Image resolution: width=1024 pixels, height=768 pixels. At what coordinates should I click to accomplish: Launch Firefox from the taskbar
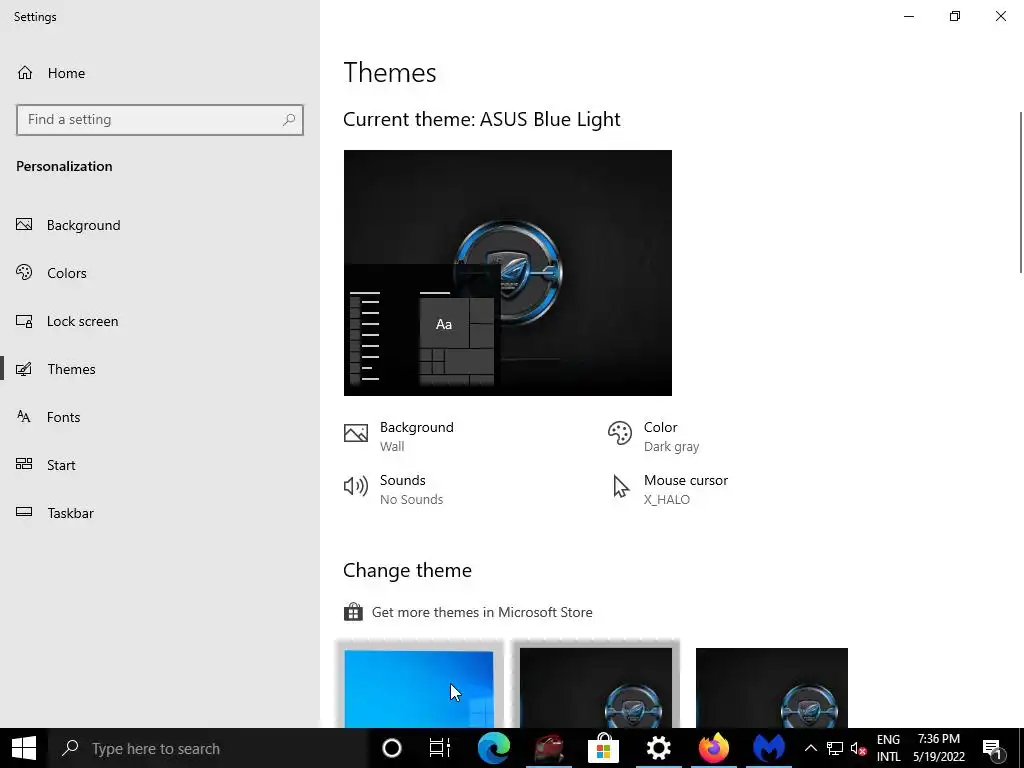[x=713, y=748]
